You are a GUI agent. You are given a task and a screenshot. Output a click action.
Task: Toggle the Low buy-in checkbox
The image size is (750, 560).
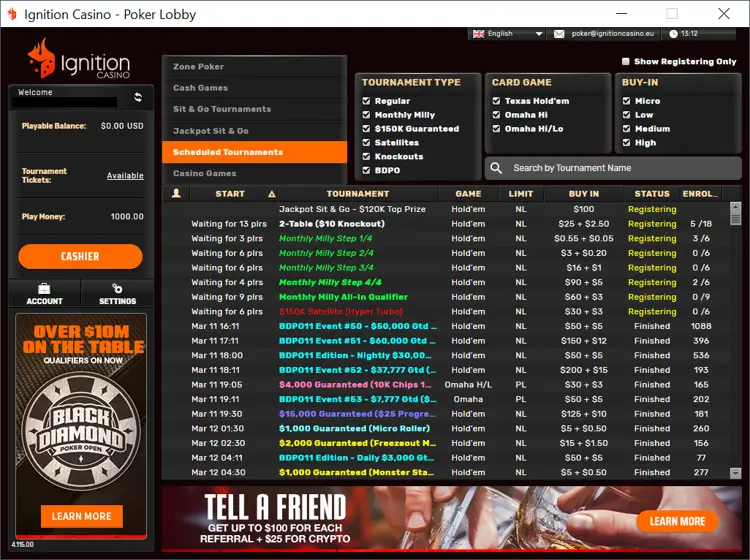tap(626, 115)
